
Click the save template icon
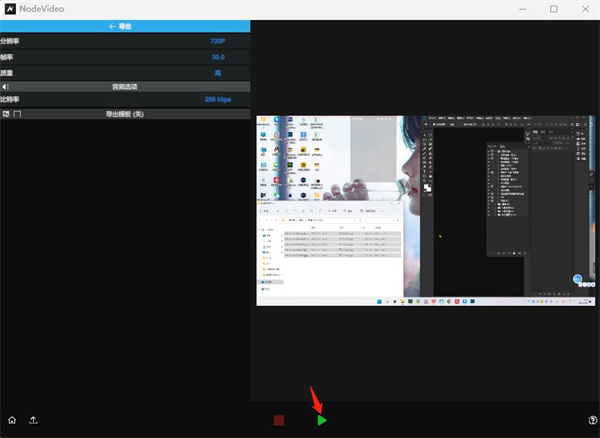point(6,115)
